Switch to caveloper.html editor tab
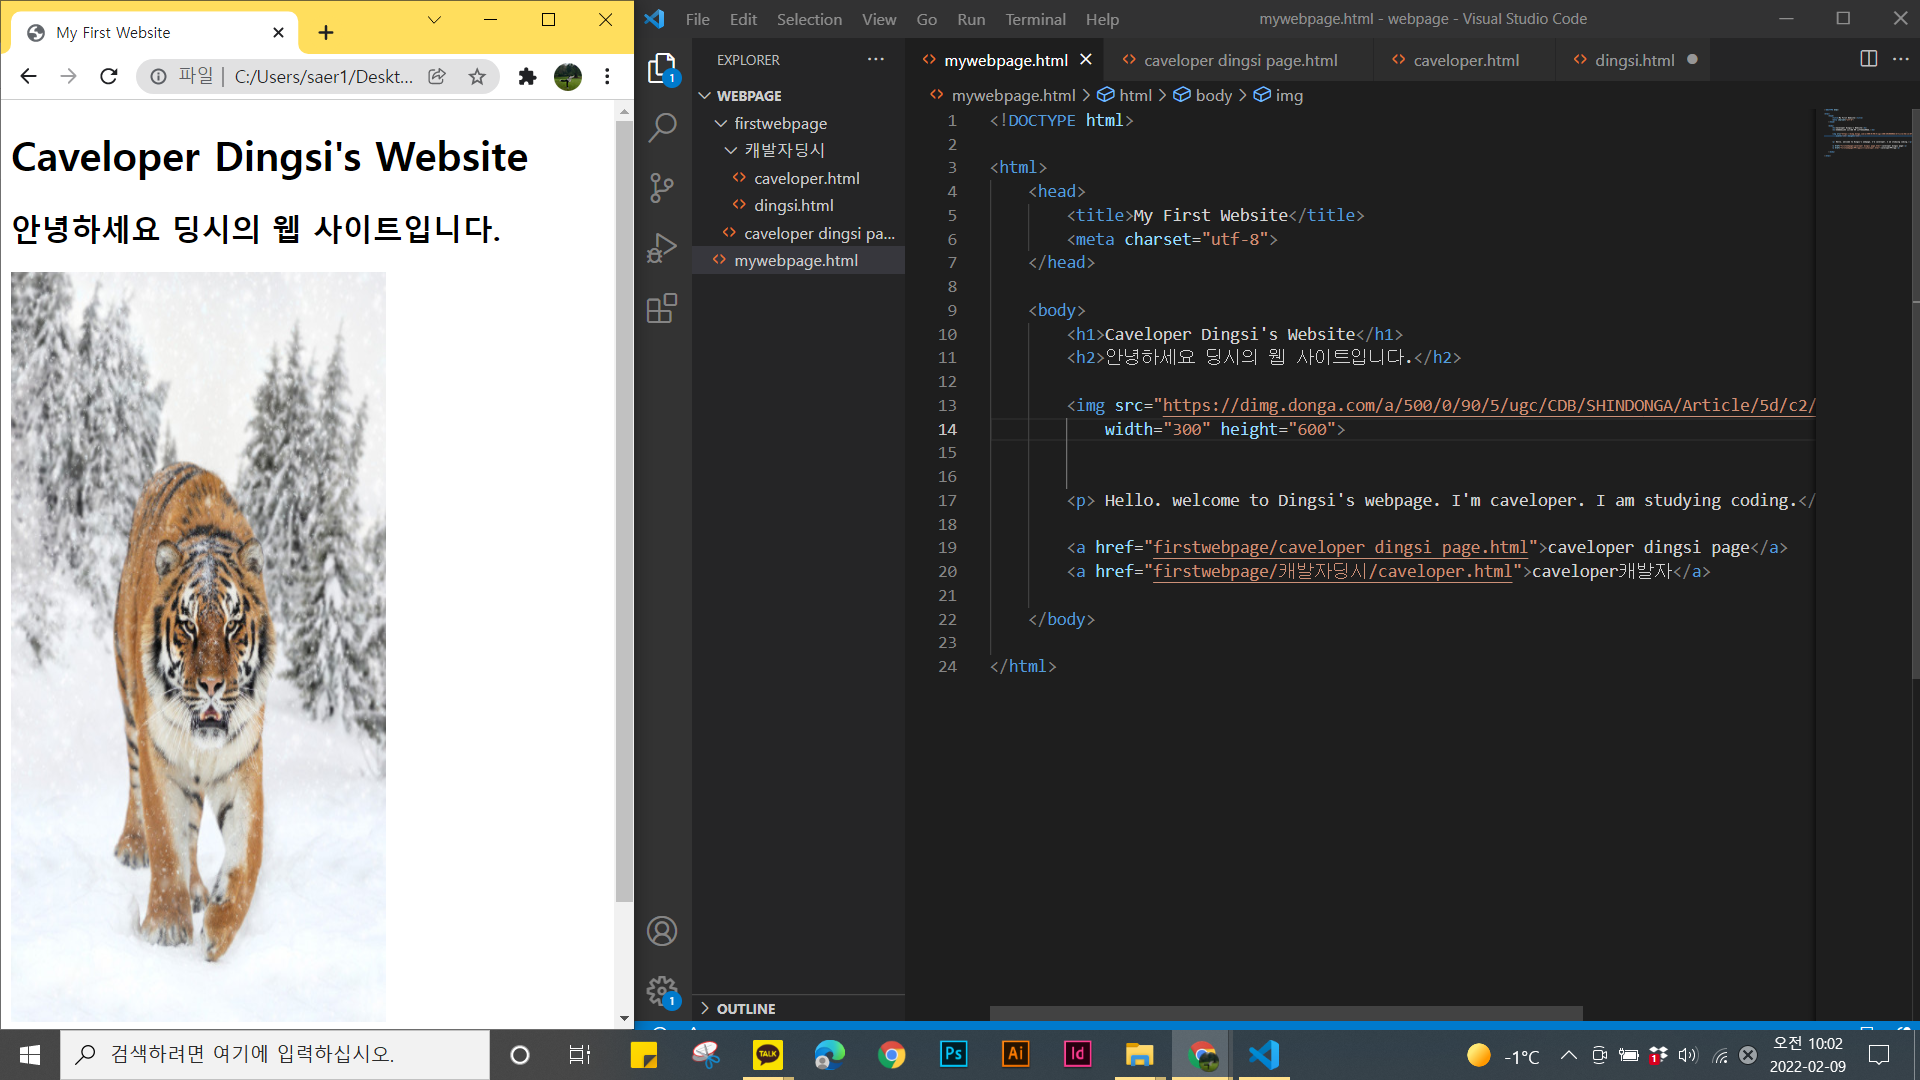Viewport: 1920px width, 1080px height. tap(1466, 60)
